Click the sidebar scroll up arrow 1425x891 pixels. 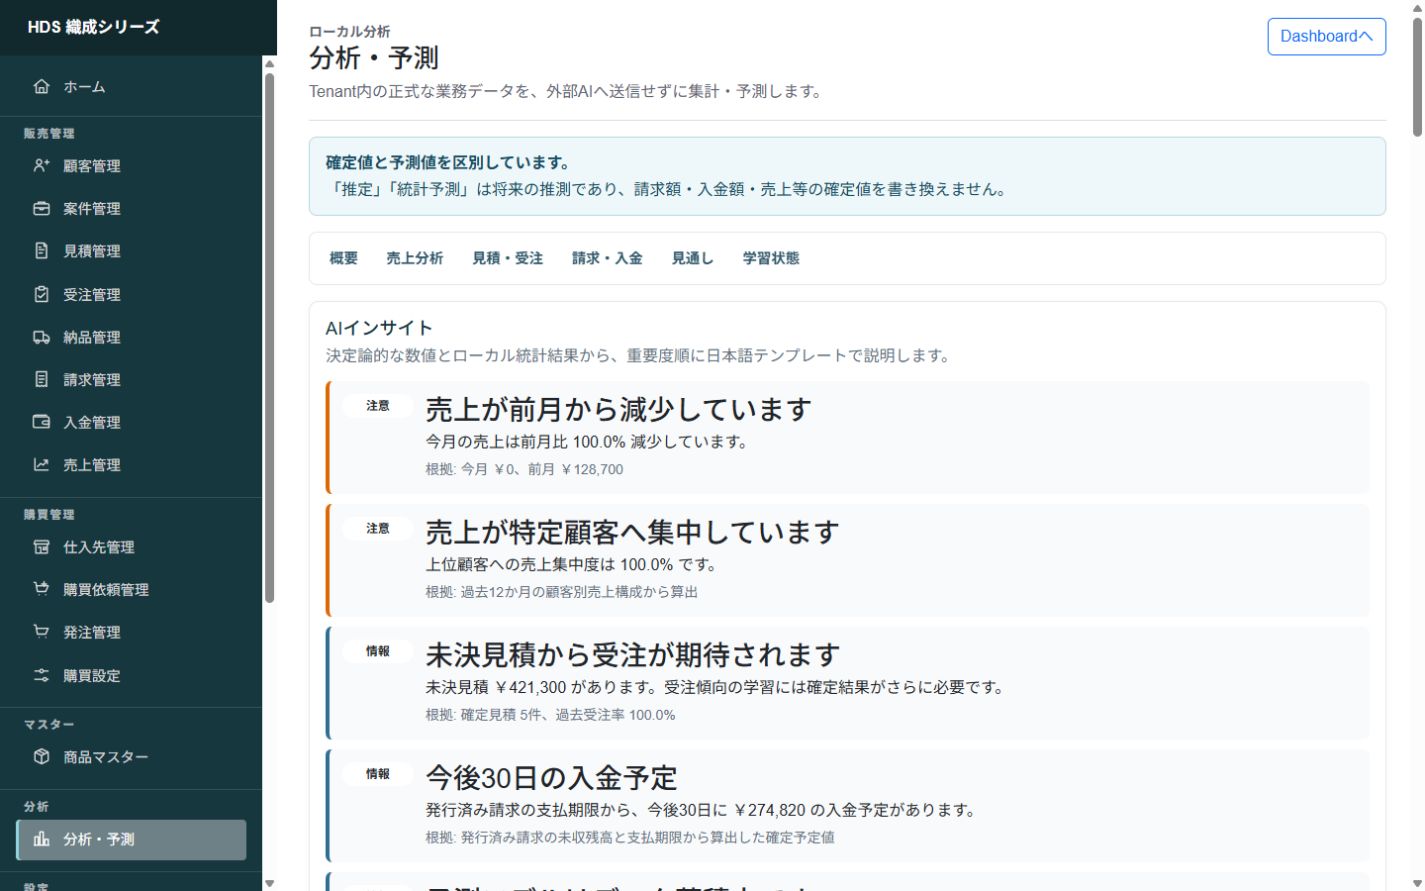(269, 64)
